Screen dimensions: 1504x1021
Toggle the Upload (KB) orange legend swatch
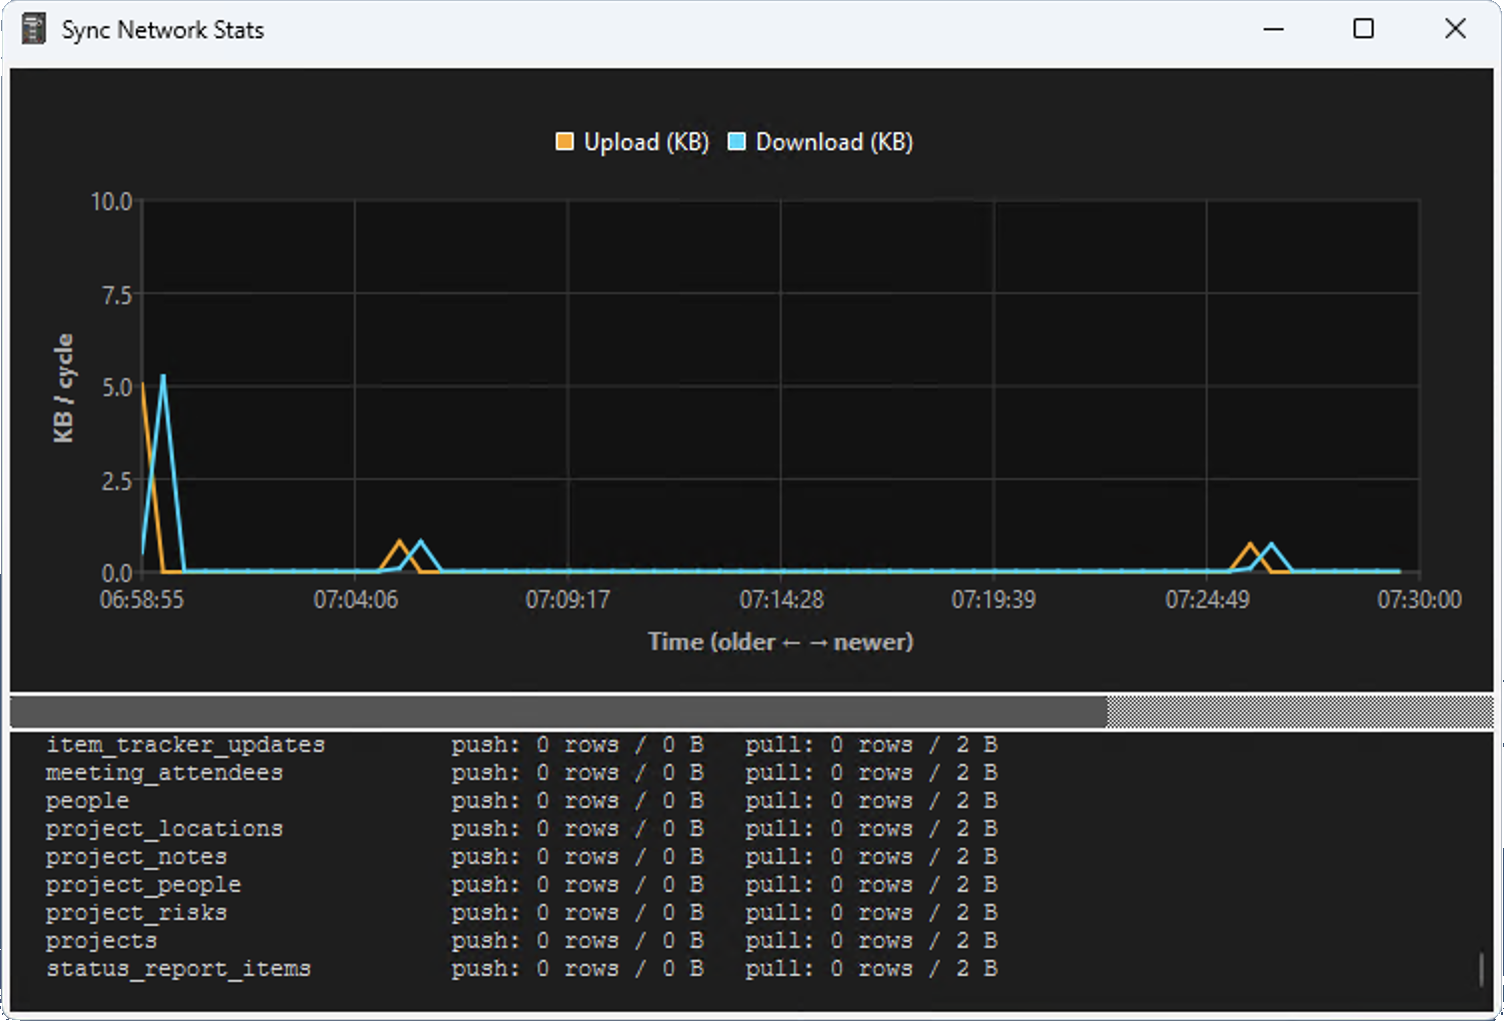click(565, 142)
